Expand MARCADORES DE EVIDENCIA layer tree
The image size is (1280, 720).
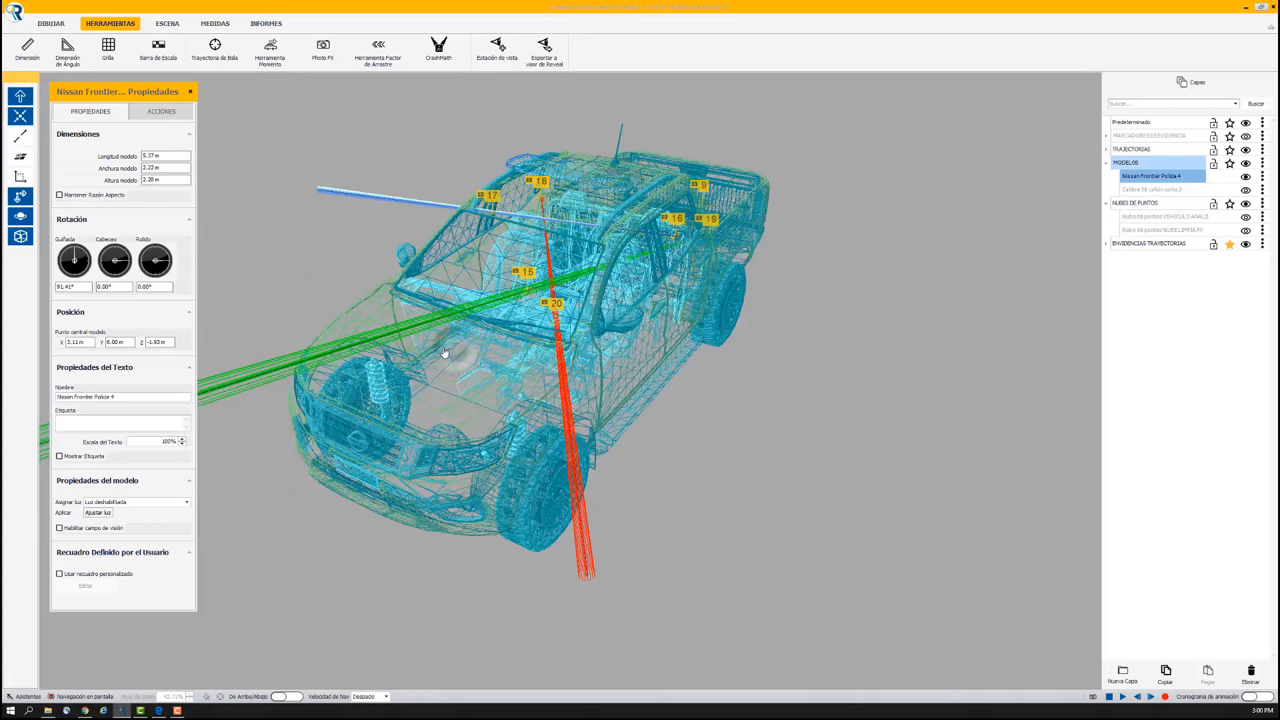pyautogui.click(x=1106, y=136)
